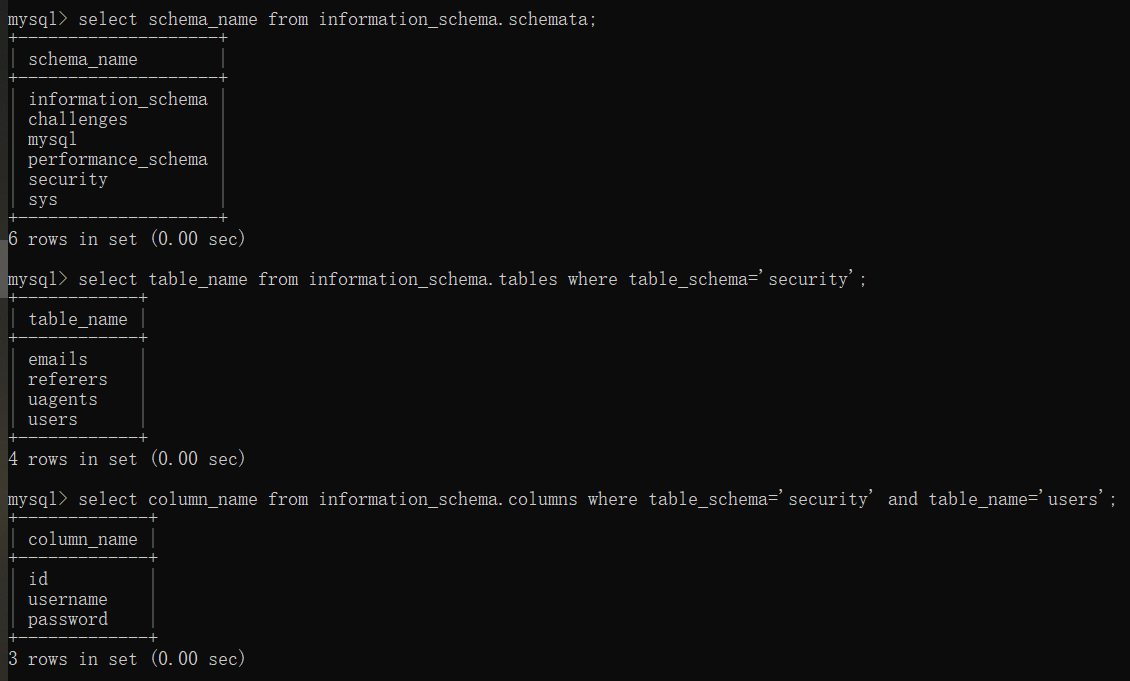Click the column_name column header

(x=83, y=540)
